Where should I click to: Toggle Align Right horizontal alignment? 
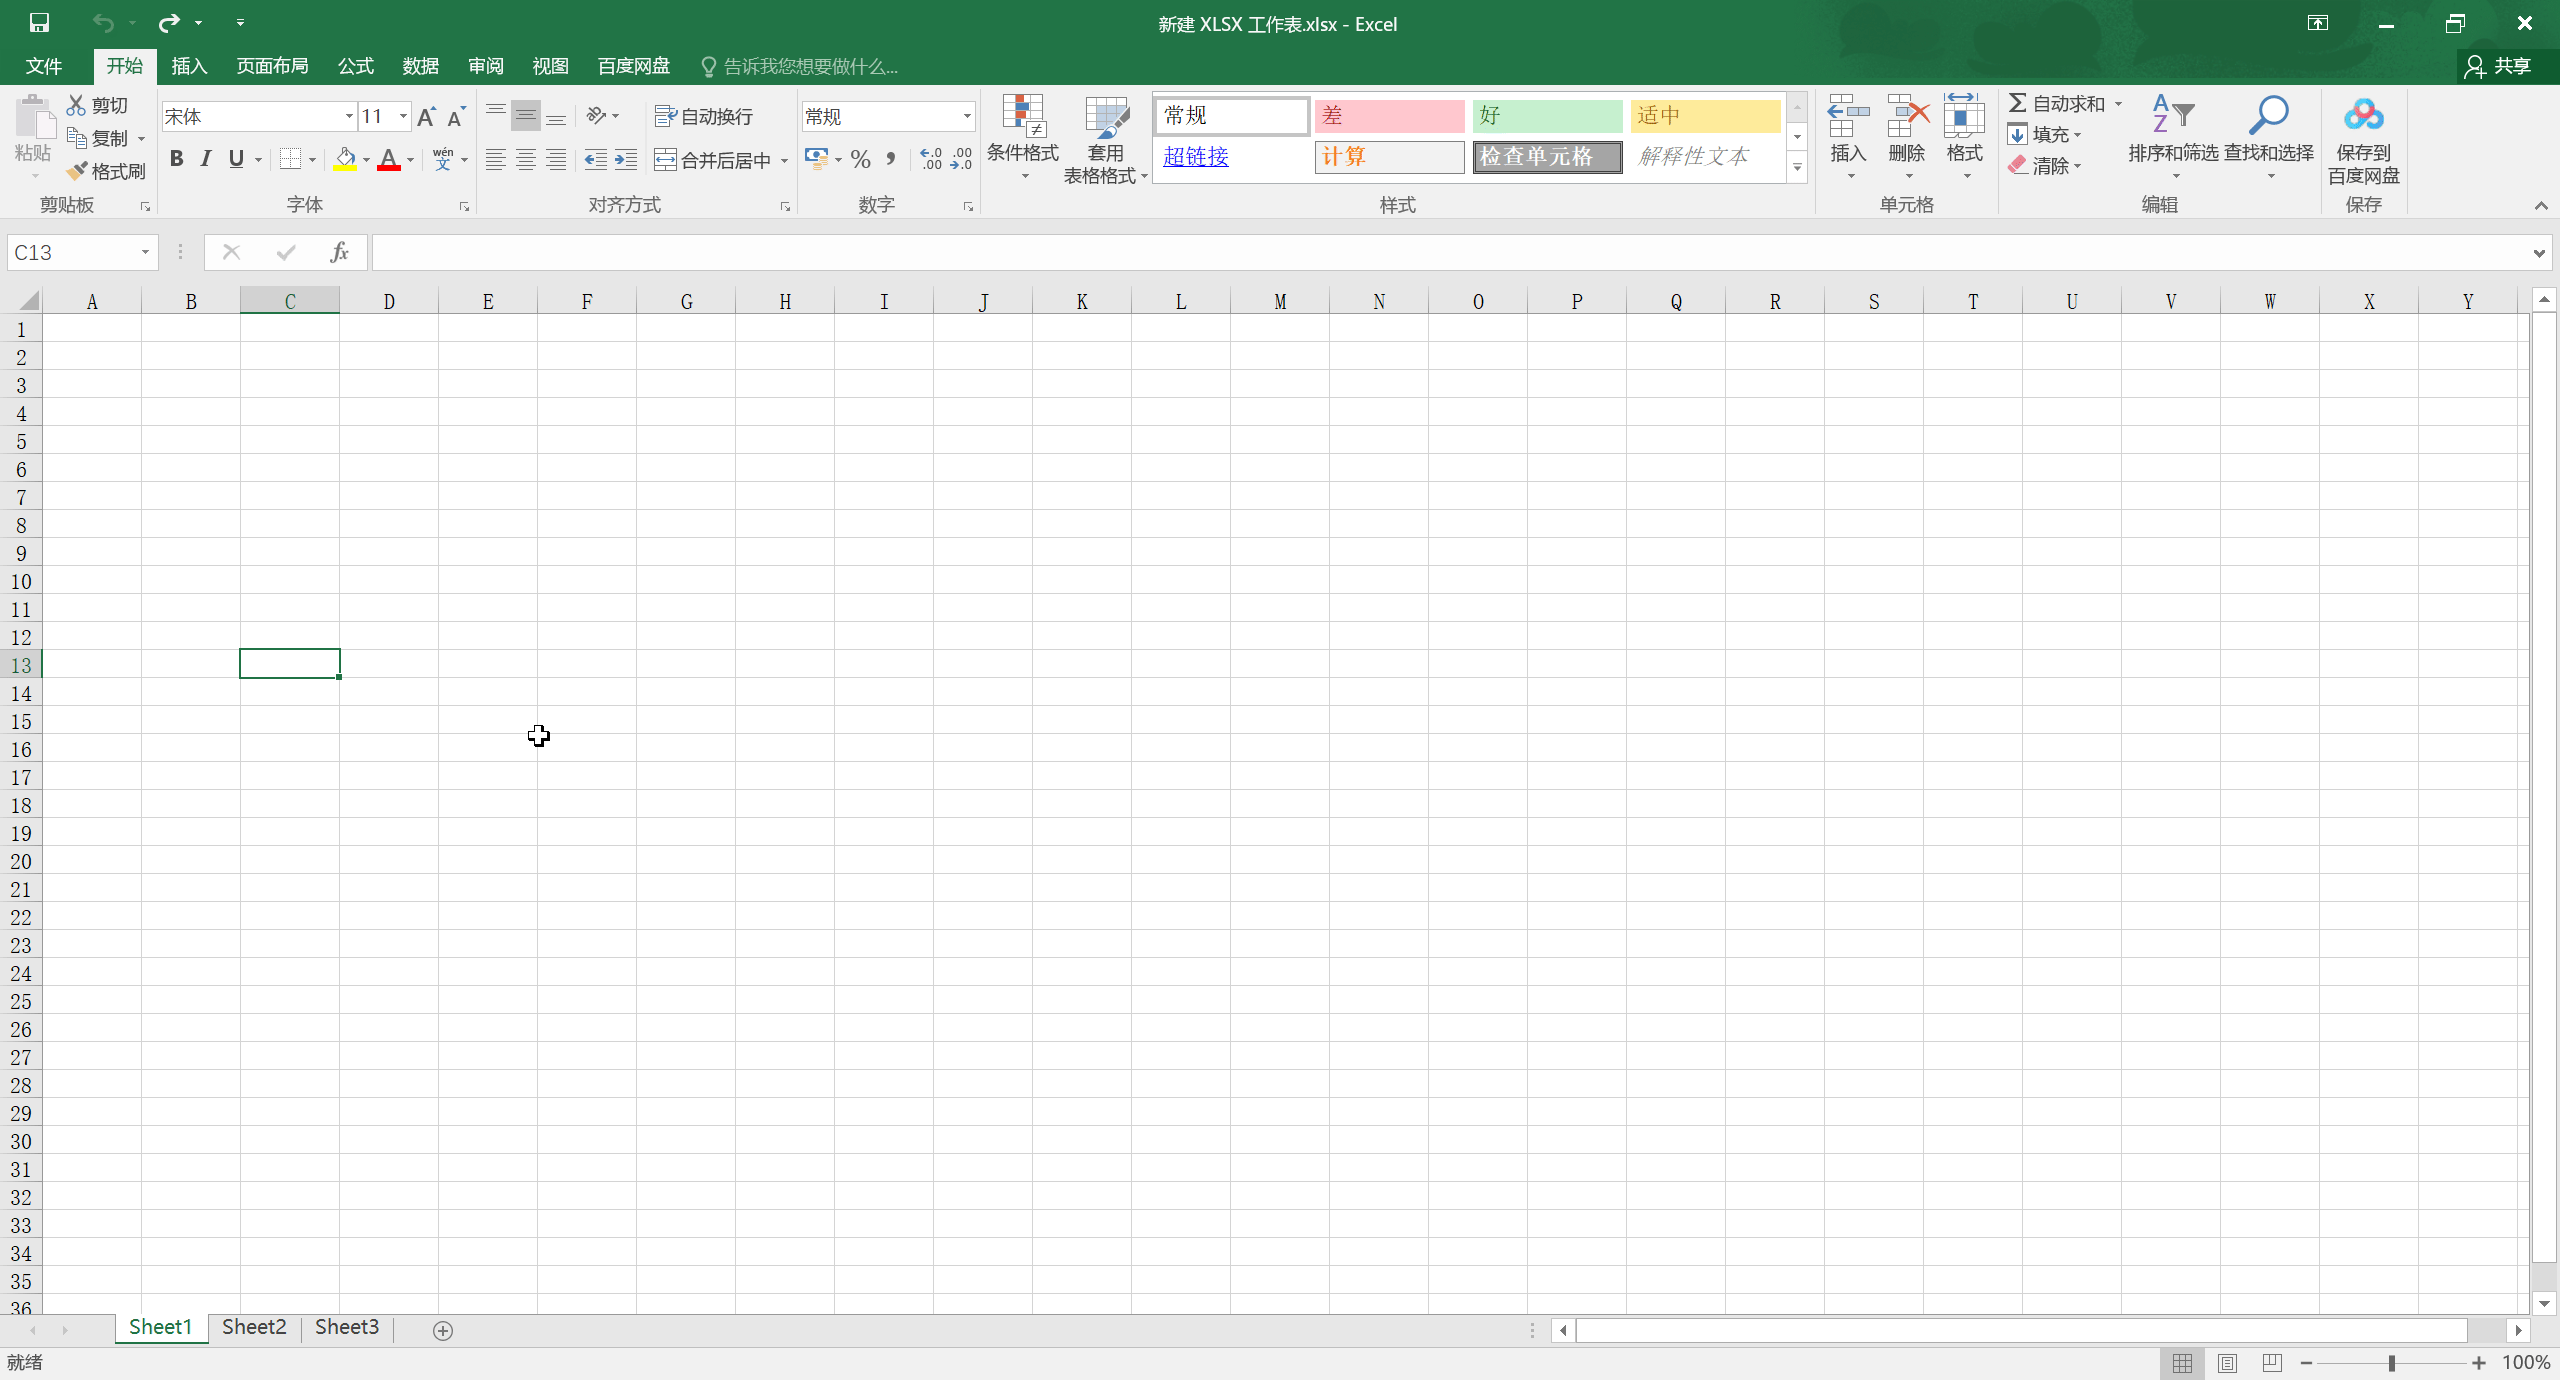pyautogui.click(x=556, y=160)
